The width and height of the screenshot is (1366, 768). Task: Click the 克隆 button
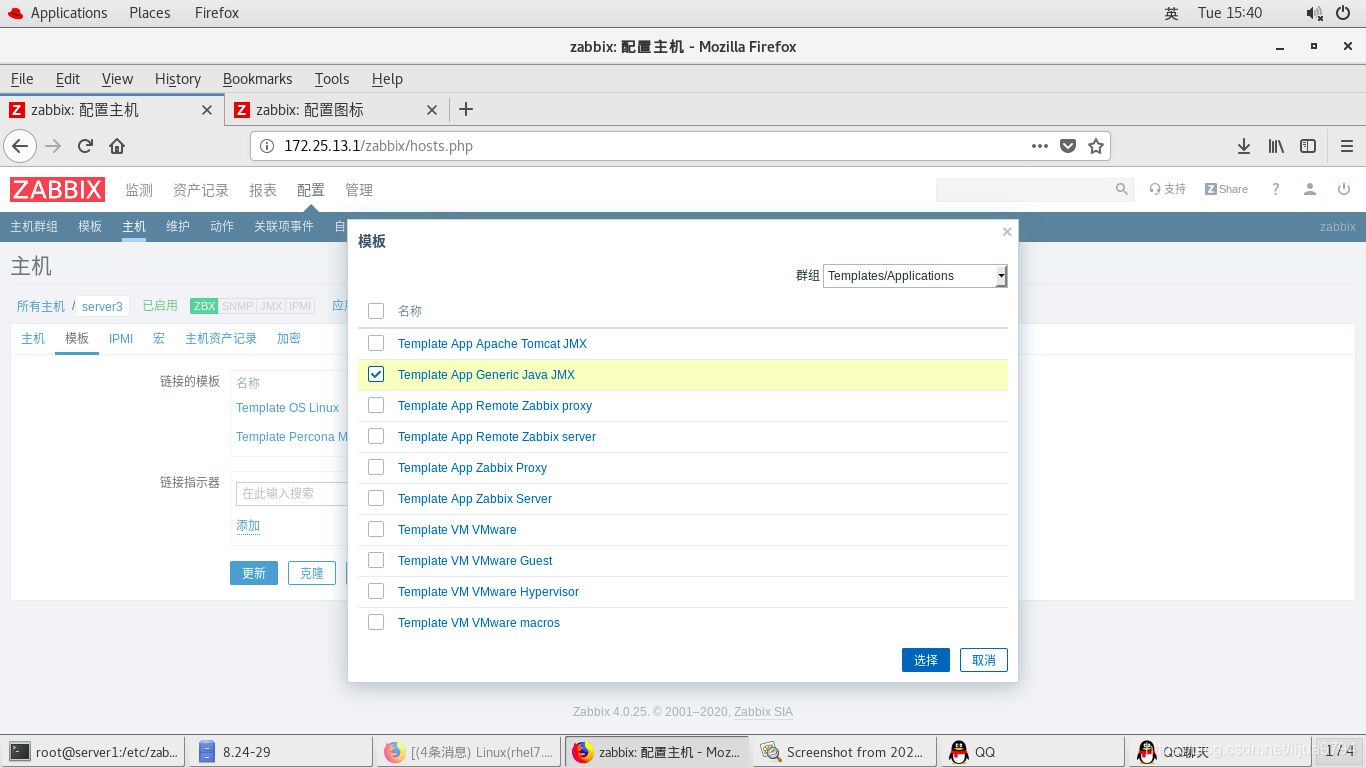[312, 573]
